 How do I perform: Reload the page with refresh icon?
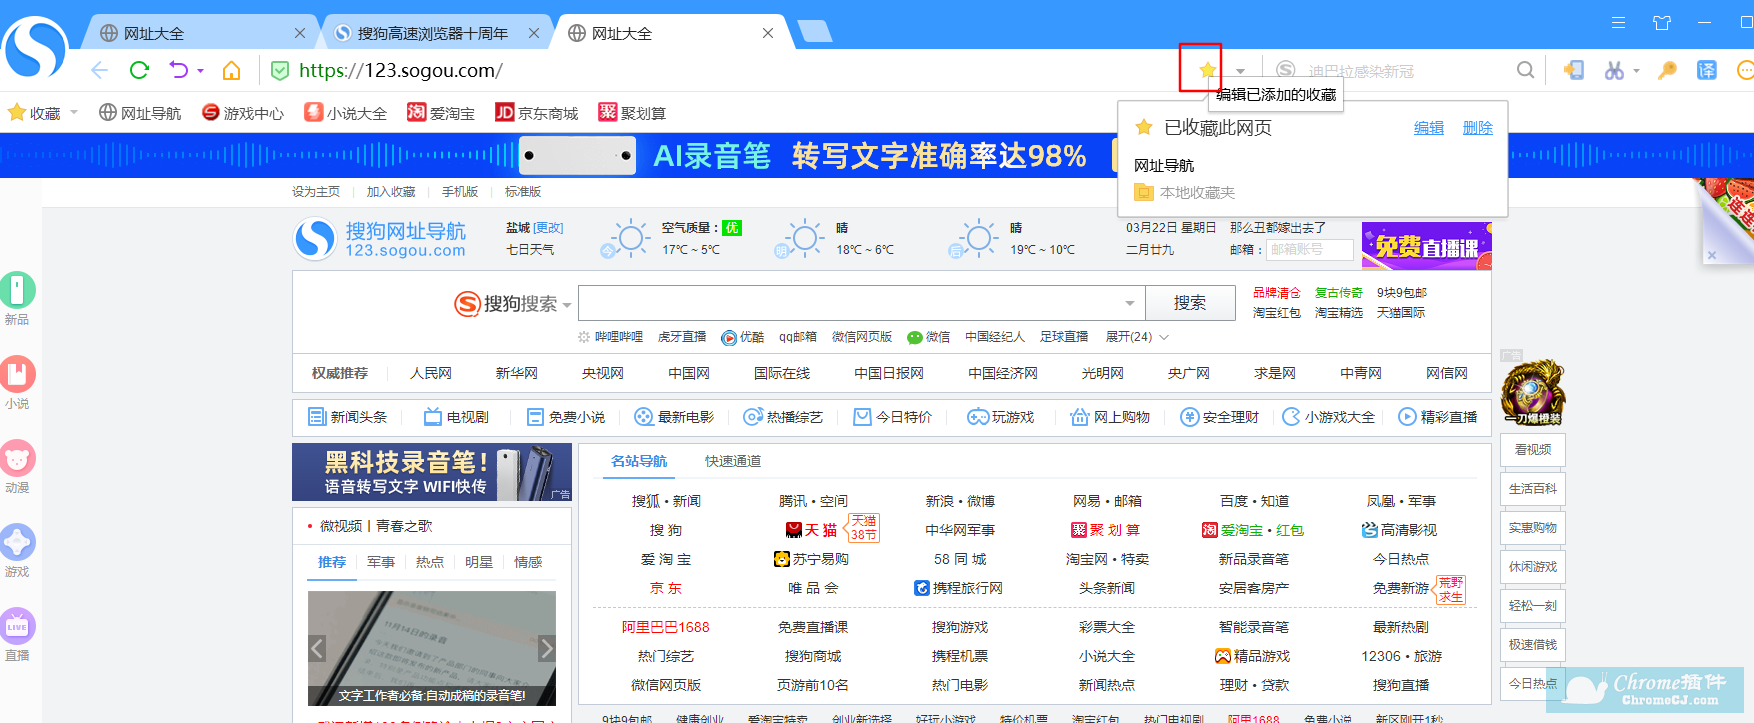pyautogui.click(x=139, y=70)
